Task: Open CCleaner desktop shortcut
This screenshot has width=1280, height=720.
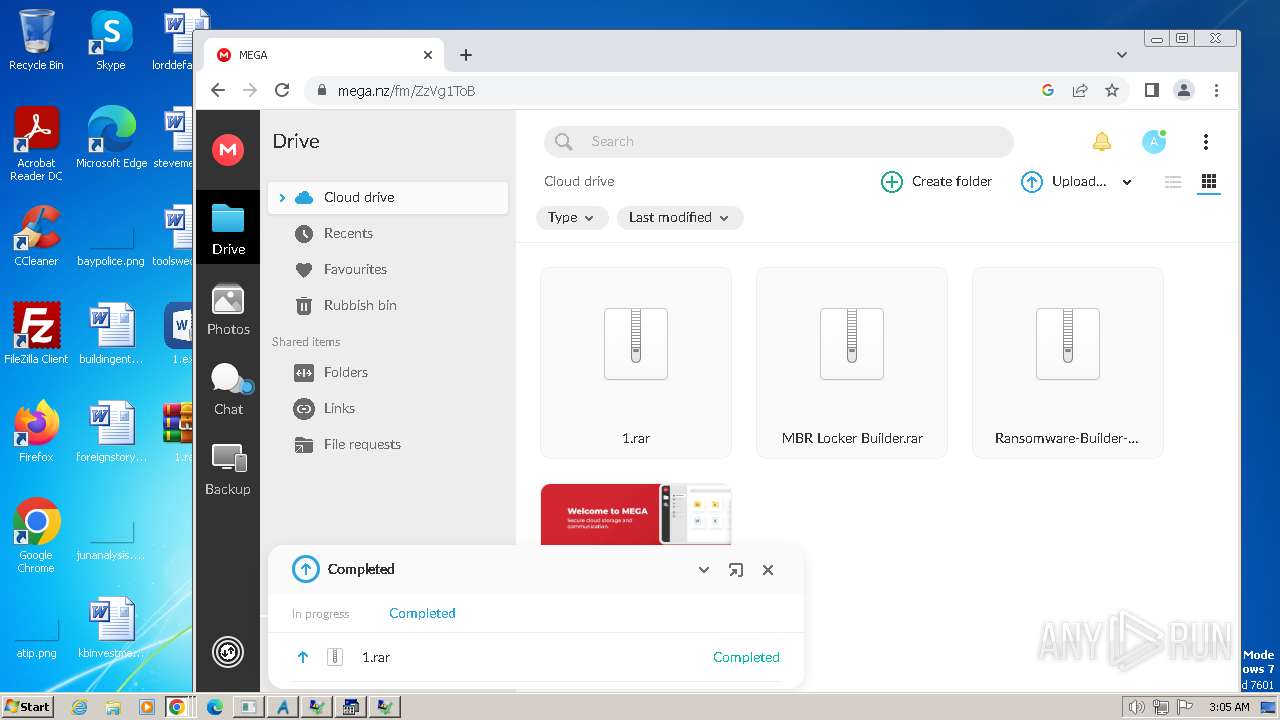Action: click(x=36, y=236)
